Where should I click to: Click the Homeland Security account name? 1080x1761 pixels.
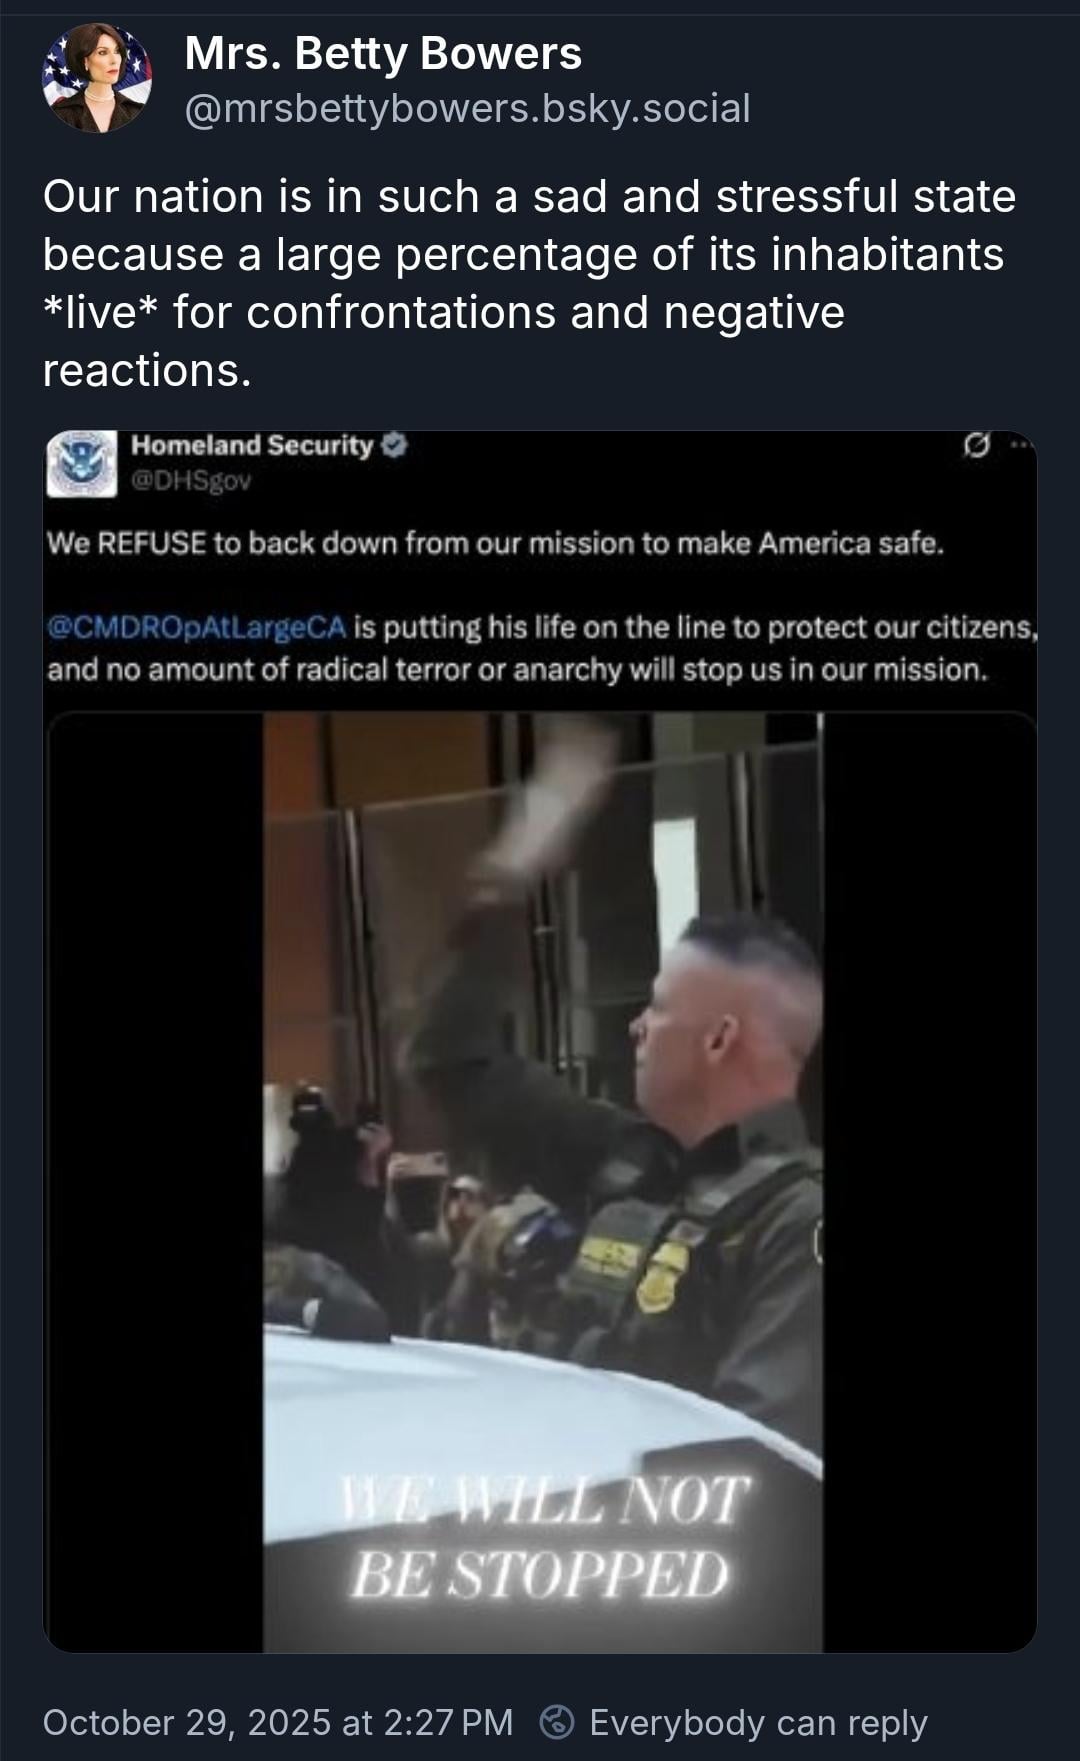tap(252, 445)
